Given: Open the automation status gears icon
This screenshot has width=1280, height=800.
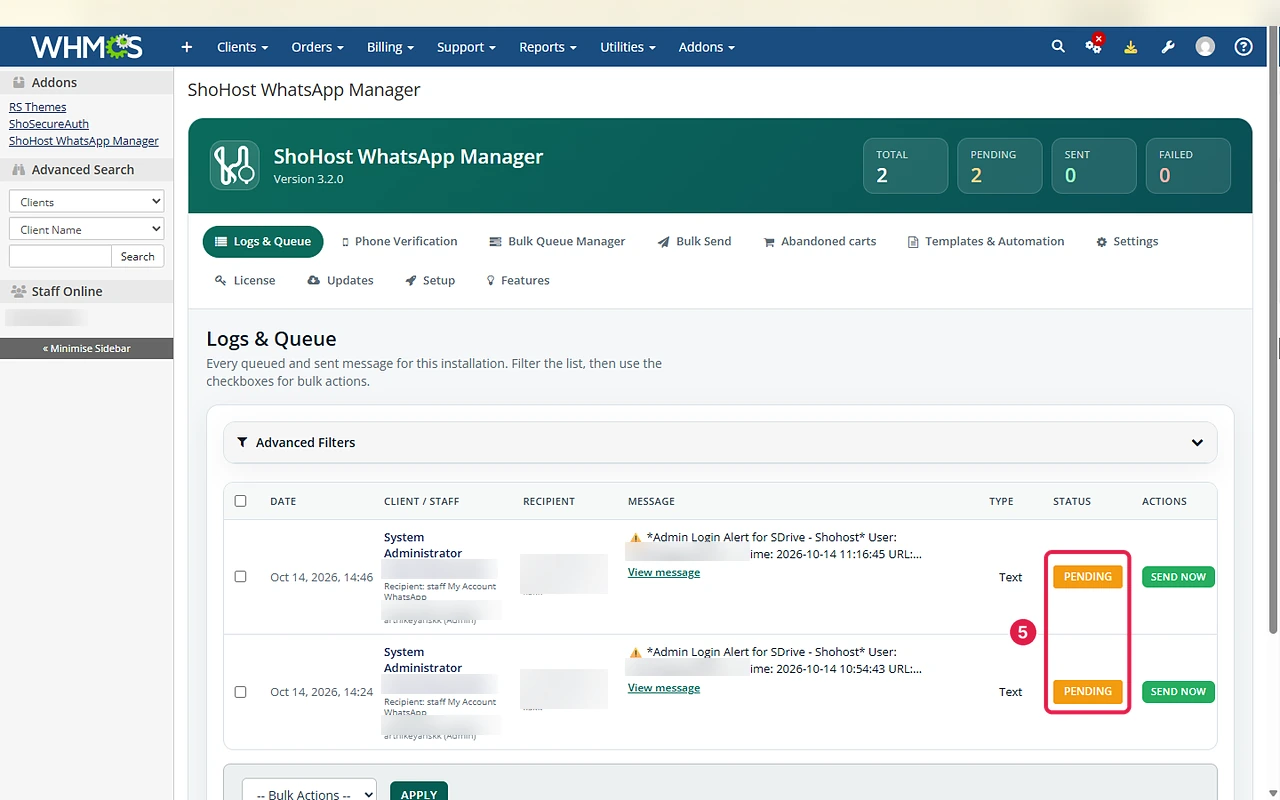Looking at the screenshot, I should tap(1094, 46).
